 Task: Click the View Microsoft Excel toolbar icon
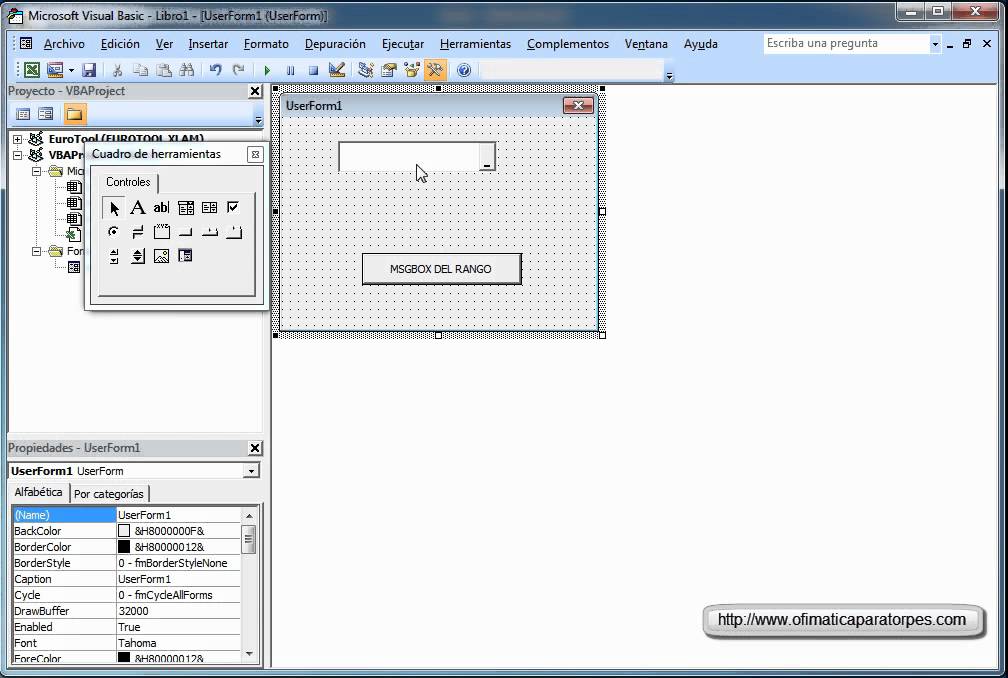(32, 70)
